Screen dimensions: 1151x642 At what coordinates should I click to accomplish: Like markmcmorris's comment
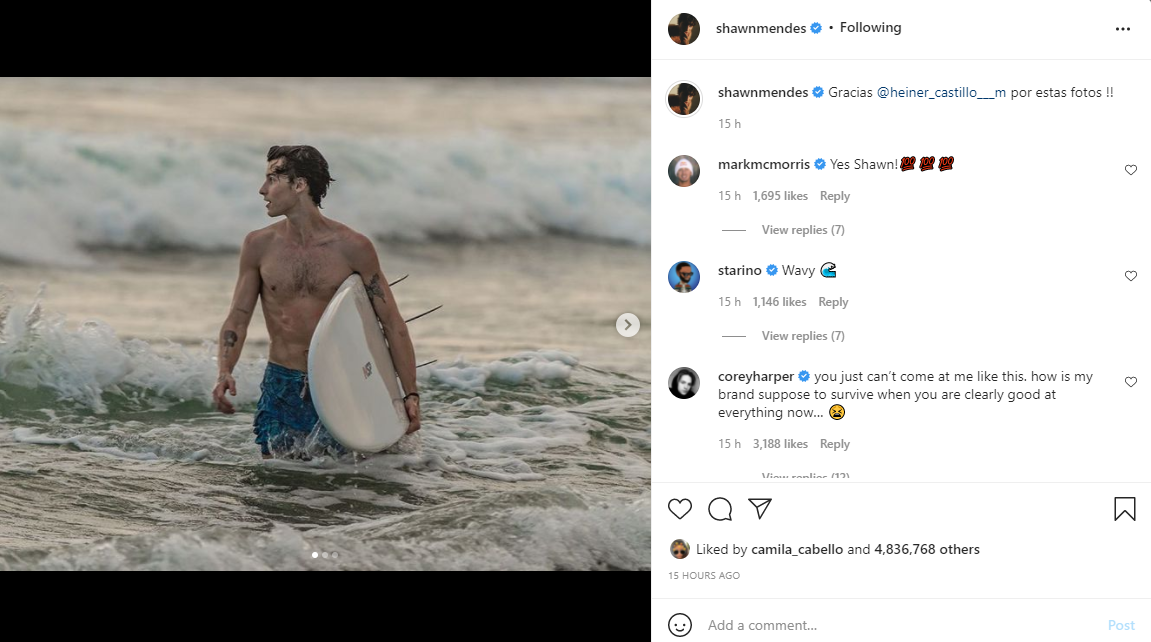pyautogui.click(x=1131, y=170)
